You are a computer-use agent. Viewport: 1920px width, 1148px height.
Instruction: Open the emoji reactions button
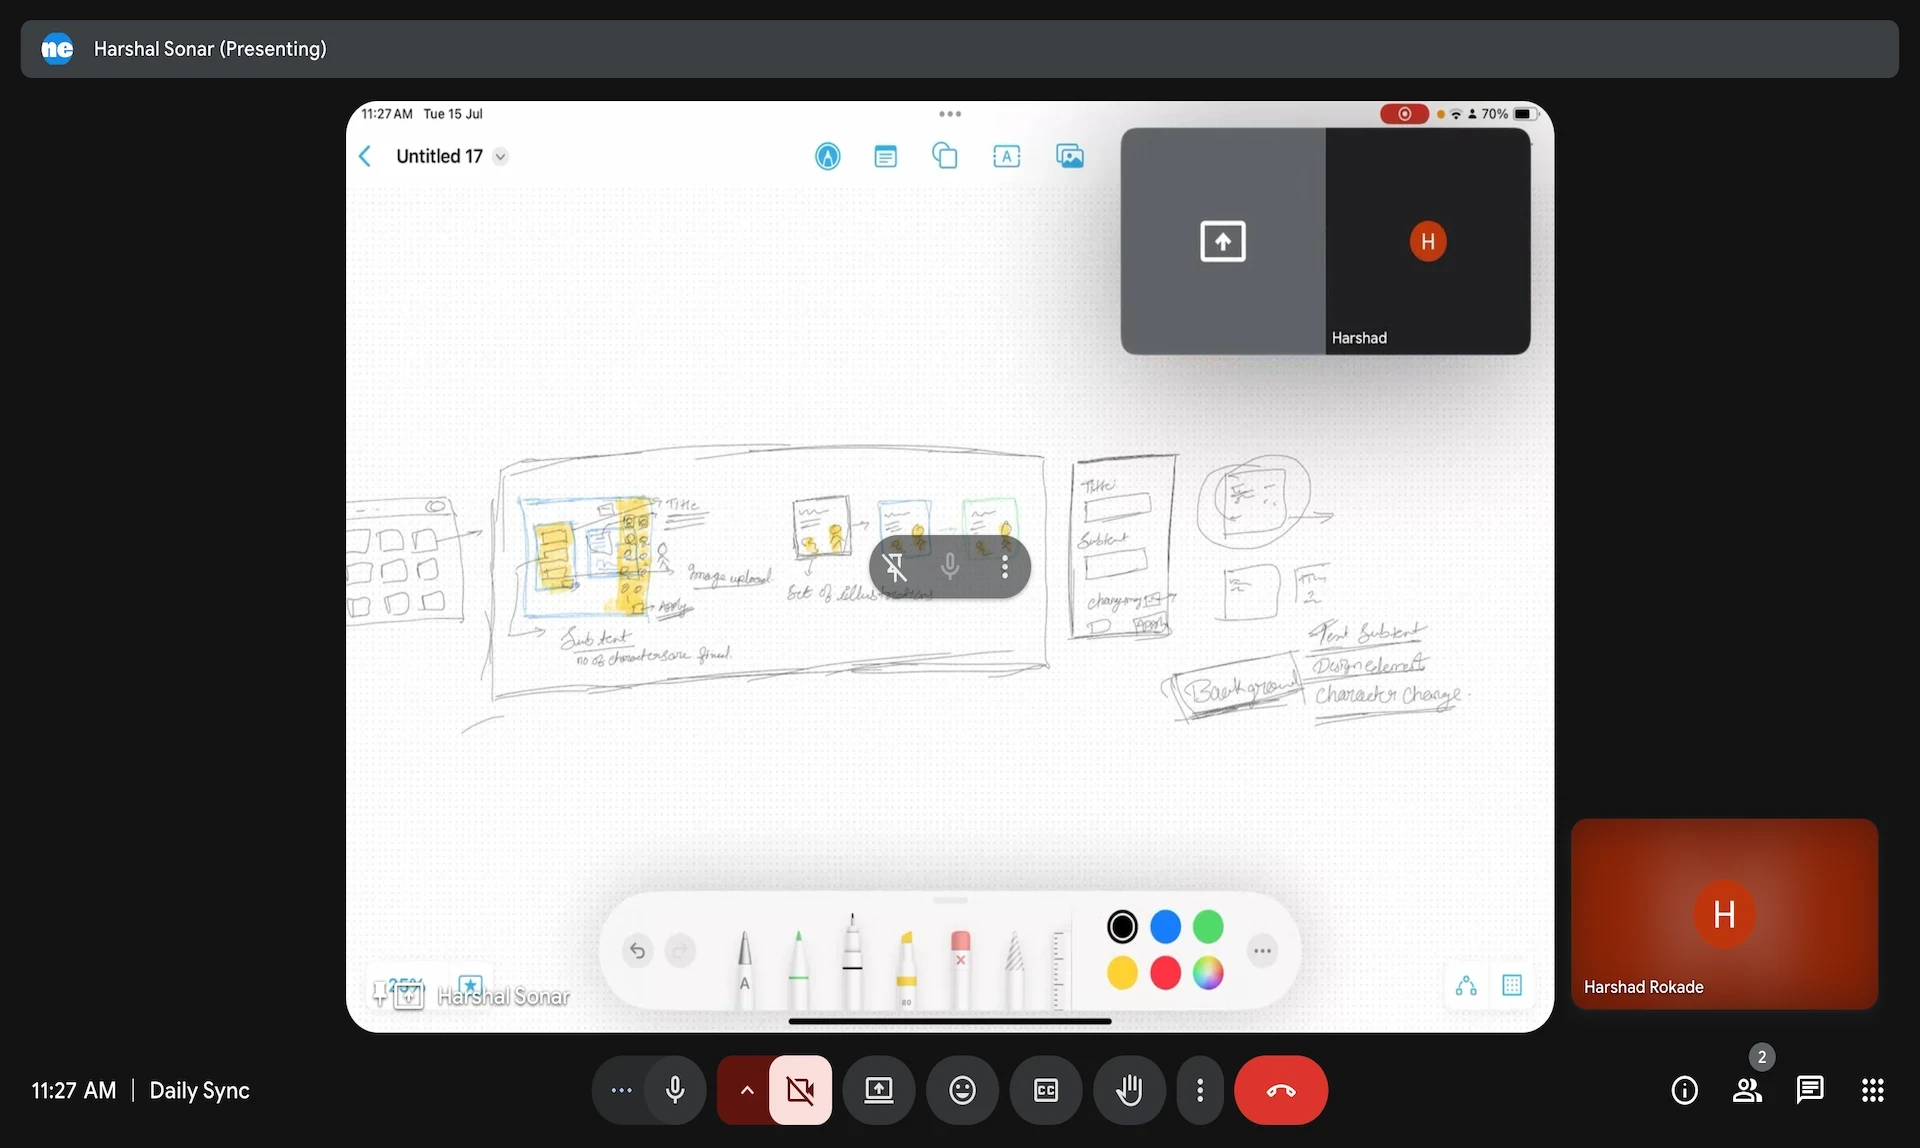tap(962, 1090)
